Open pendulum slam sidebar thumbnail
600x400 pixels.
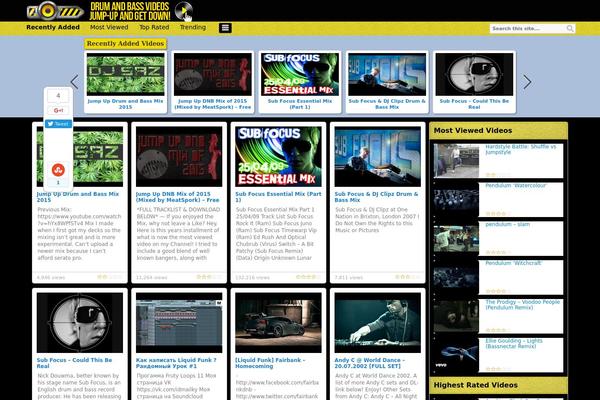tap(456, 238)
